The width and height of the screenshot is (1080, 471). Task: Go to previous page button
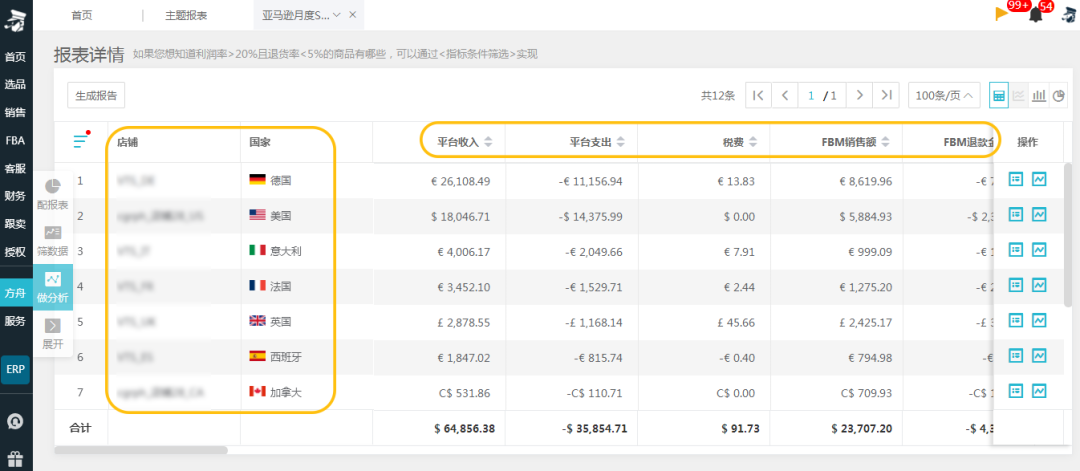pos(785,96)
